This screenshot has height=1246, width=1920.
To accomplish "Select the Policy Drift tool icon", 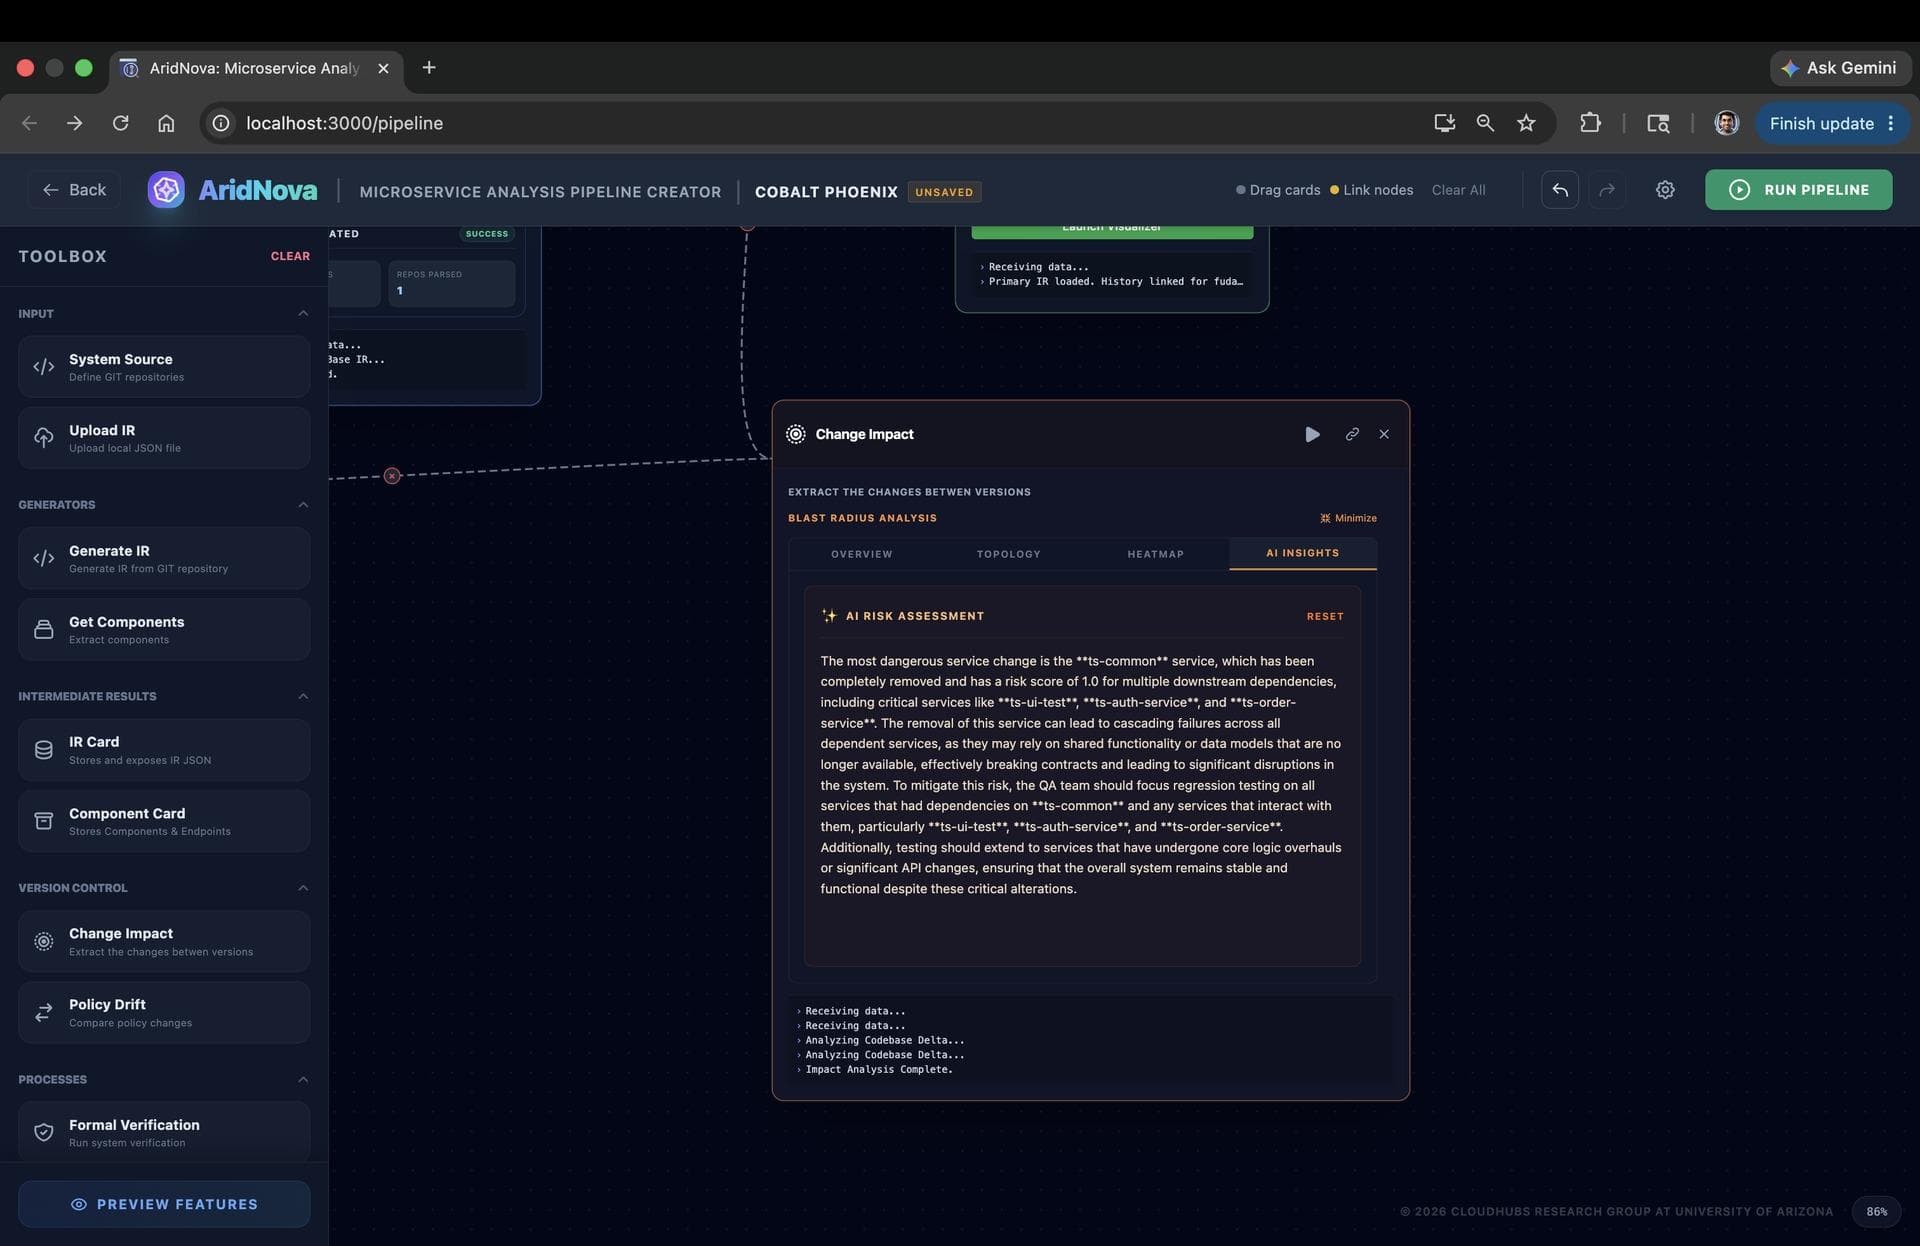I will 44,1012.
